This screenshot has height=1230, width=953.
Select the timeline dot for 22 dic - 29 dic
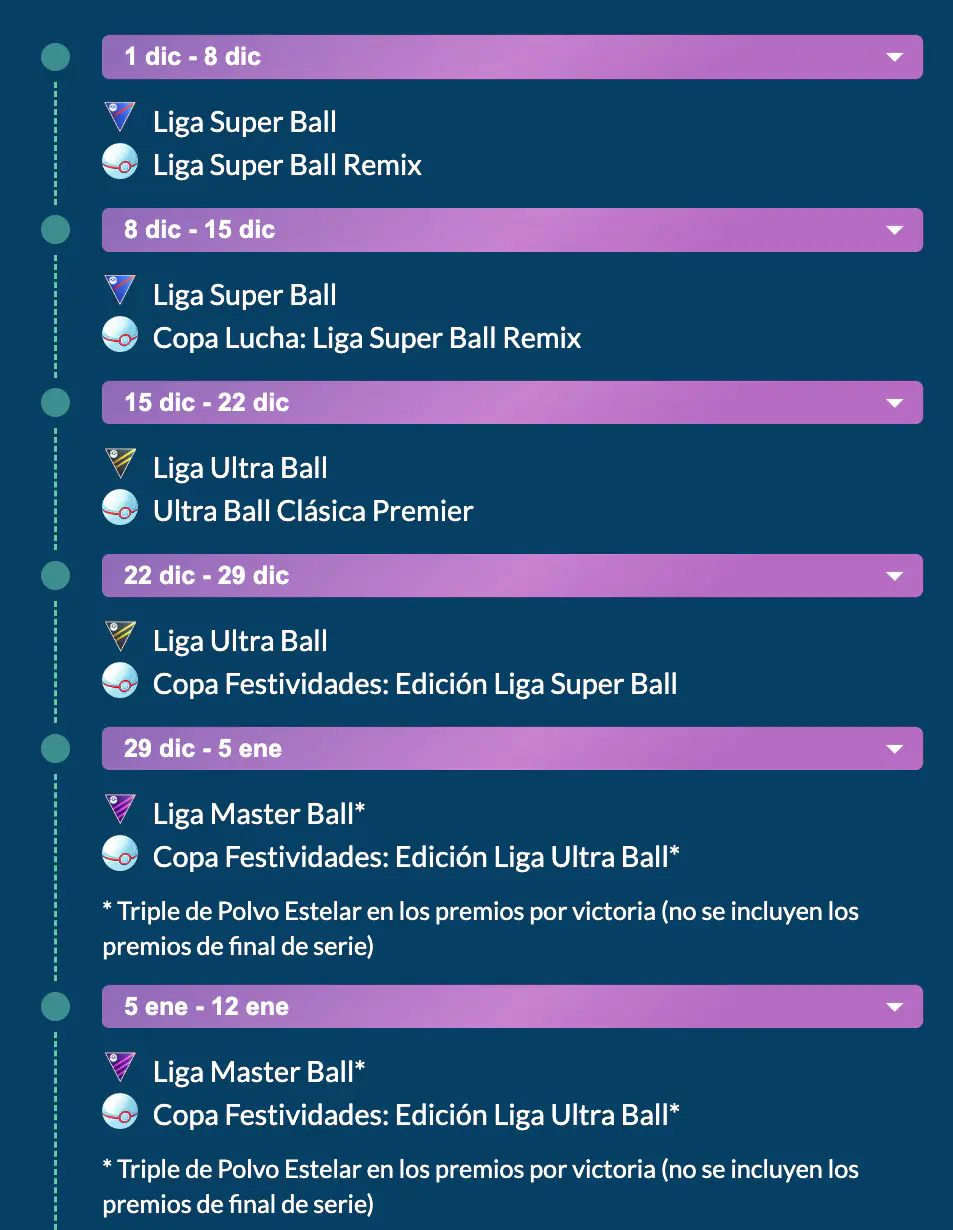(x=56, y=576)
